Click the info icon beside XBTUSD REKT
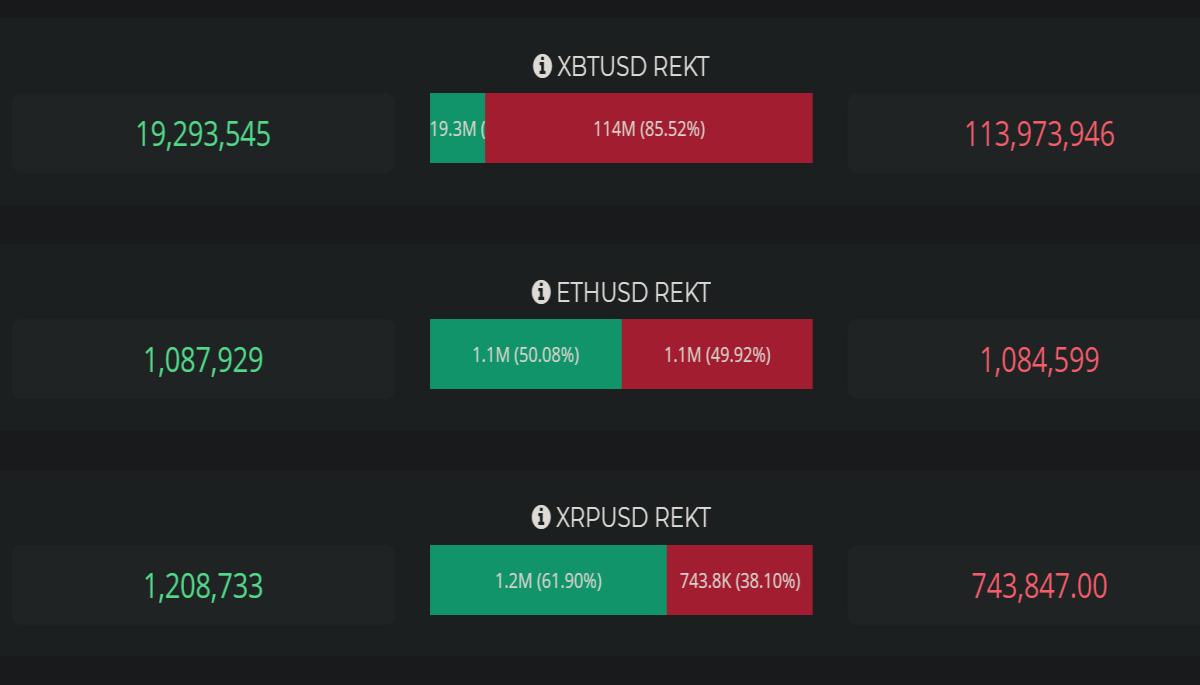Image resolution: width=1200 pixels, height=685 pixels. coord(542,67)
